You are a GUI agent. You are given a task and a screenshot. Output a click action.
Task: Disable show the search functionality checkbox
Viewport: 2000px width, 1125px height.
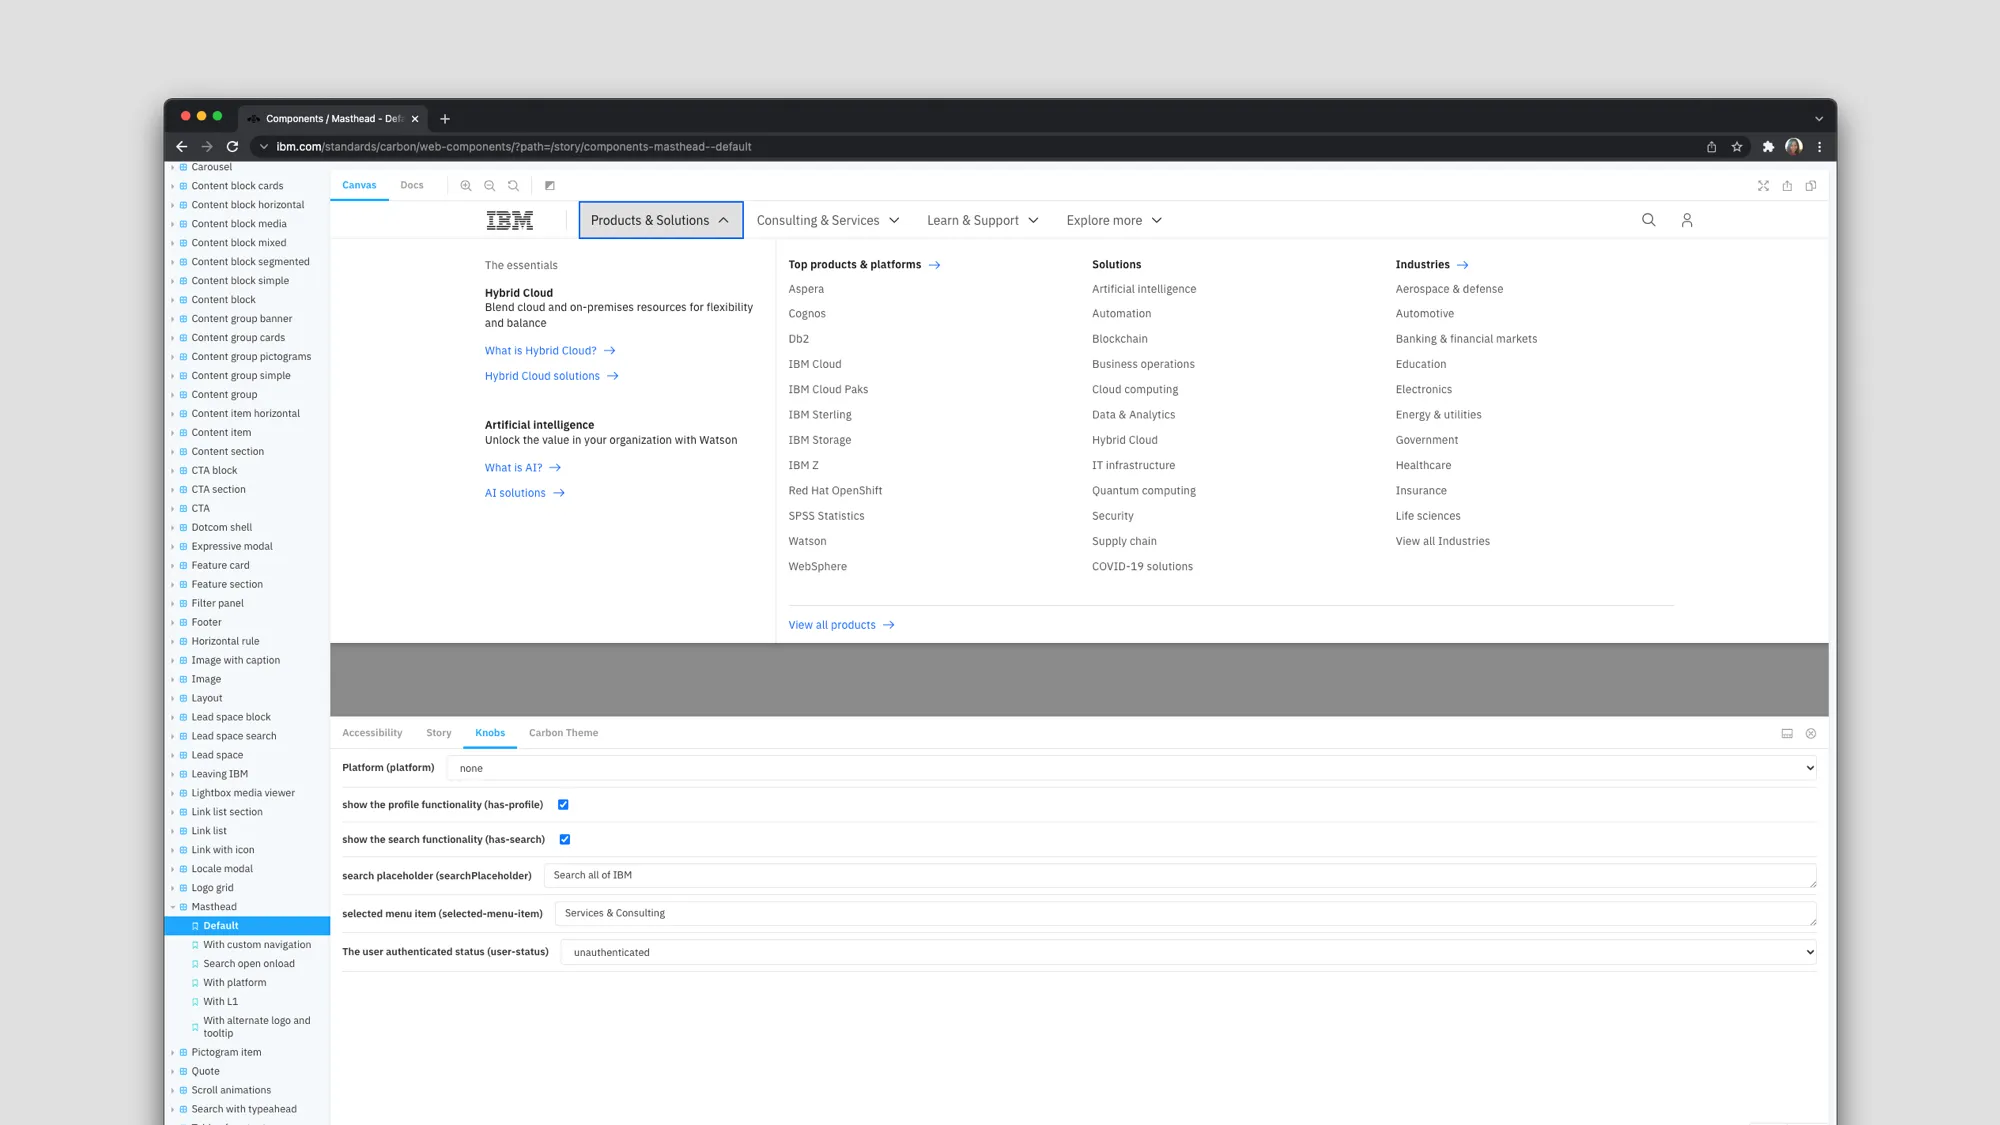[x=564, y=839]
